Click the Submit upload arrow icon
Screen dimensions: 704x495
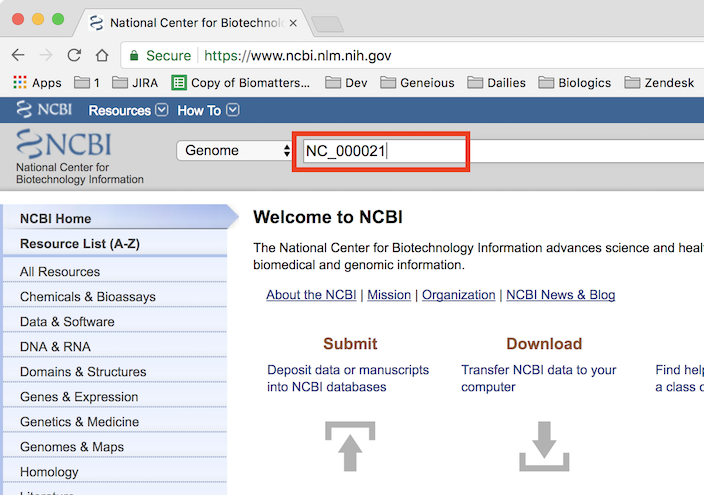(350, 446)
